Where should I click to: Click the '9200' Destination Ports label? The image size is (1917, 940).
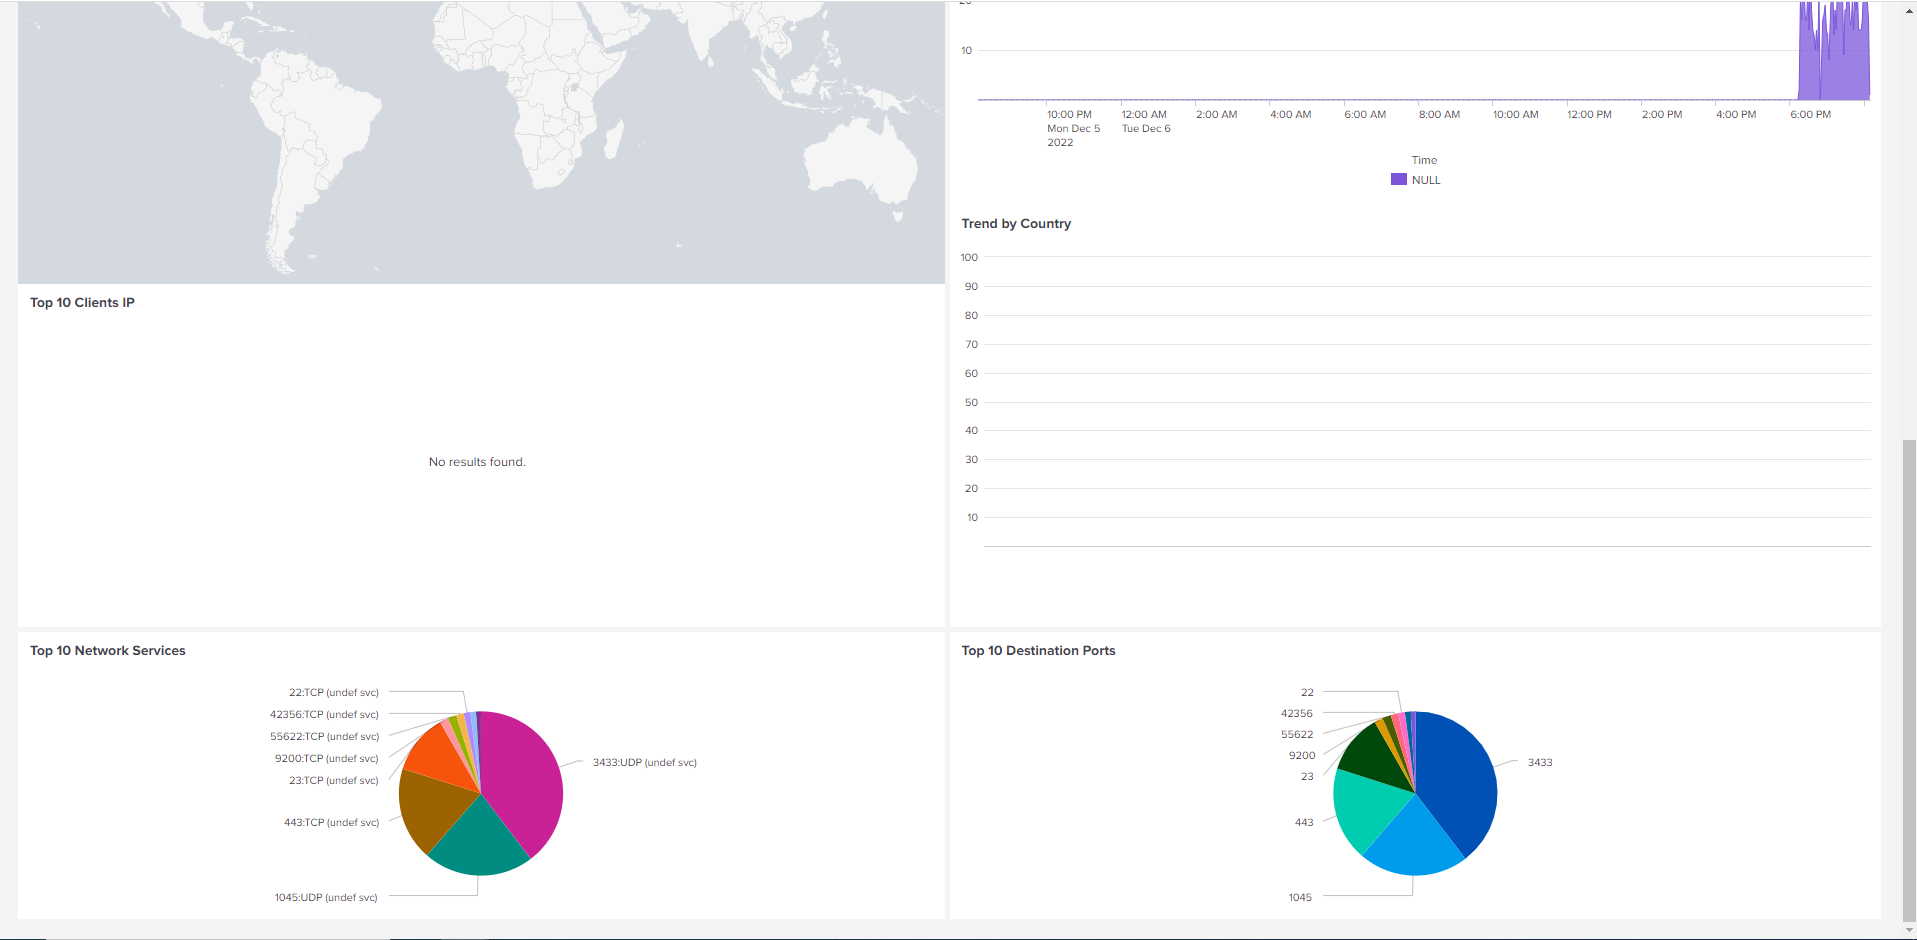1302,755
